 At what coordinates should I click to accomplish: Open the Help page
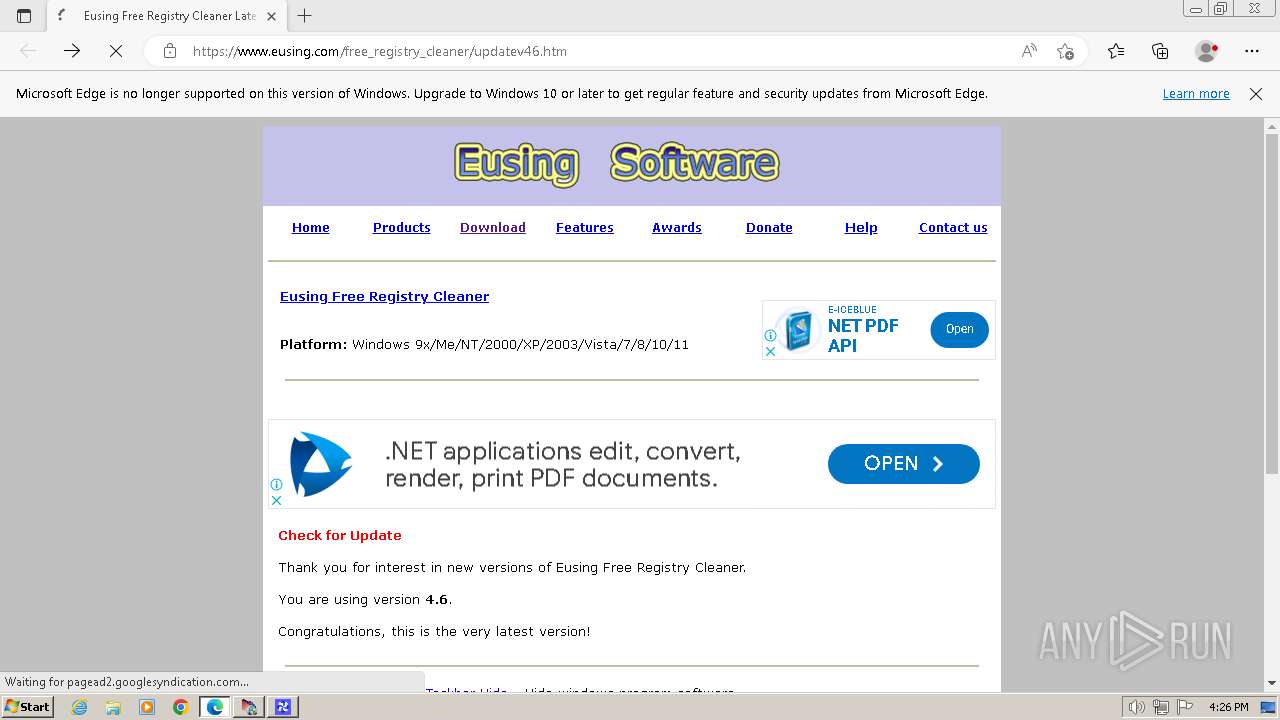click(861, 227)
